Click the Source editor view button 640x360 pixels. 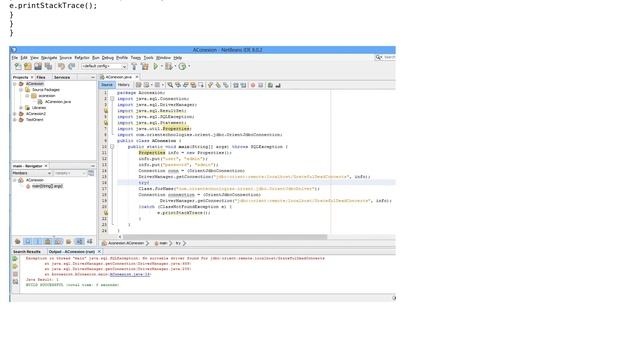107,85
